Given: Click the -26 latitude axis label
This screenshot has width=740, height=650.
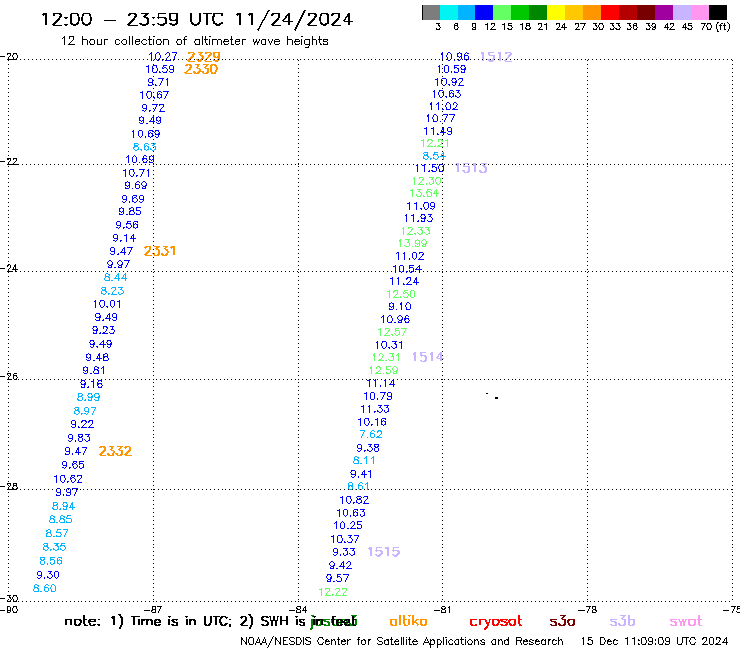Looking at the screenshot, I should click(x=9, y=377).
